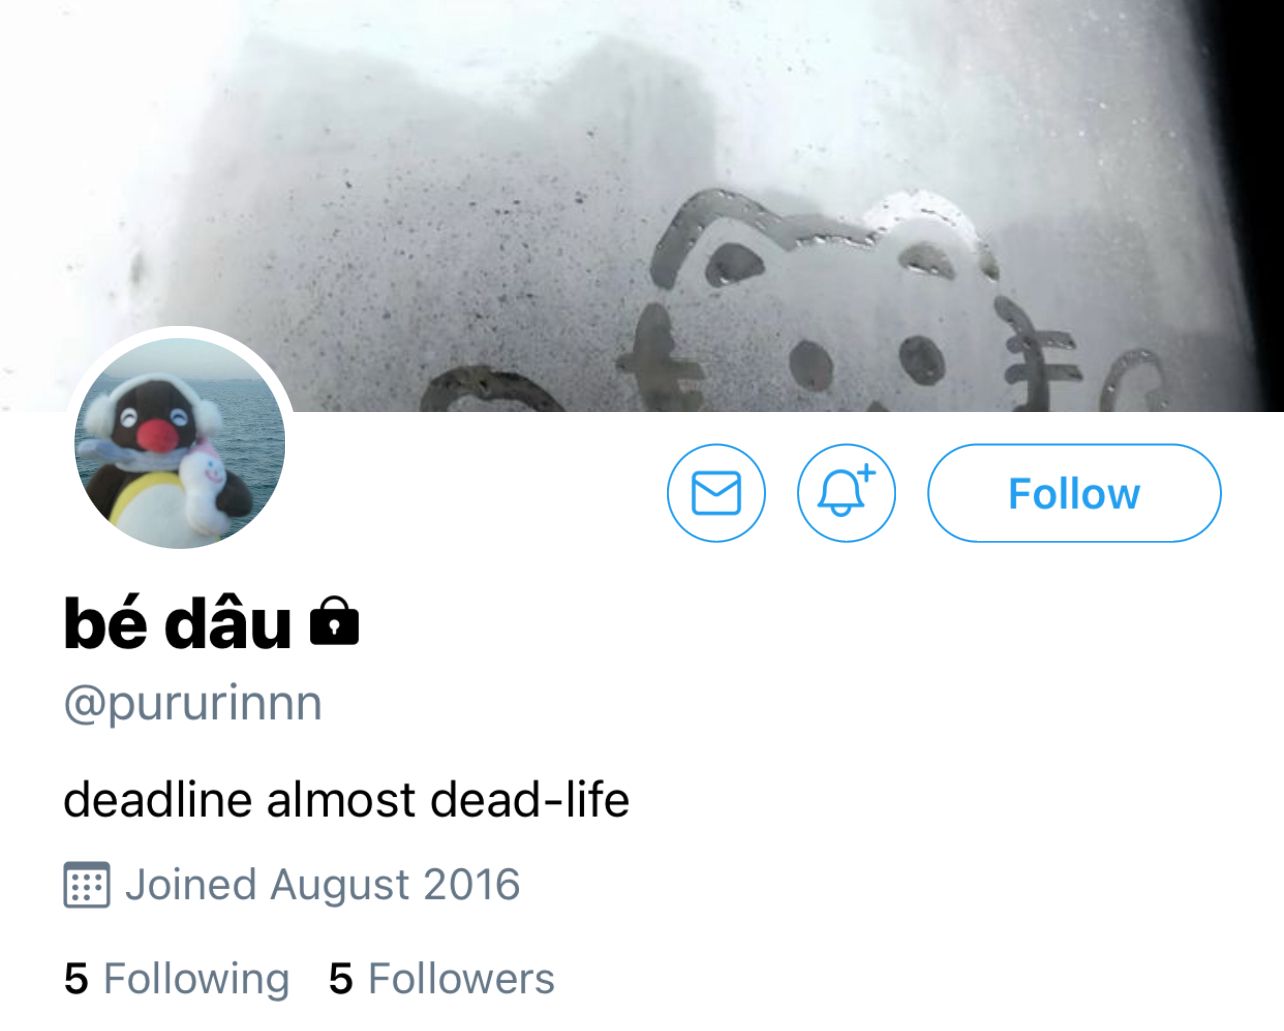Select the display name bé dâu
Viewport: 1284px width, 1031px height.
(177, 622)
